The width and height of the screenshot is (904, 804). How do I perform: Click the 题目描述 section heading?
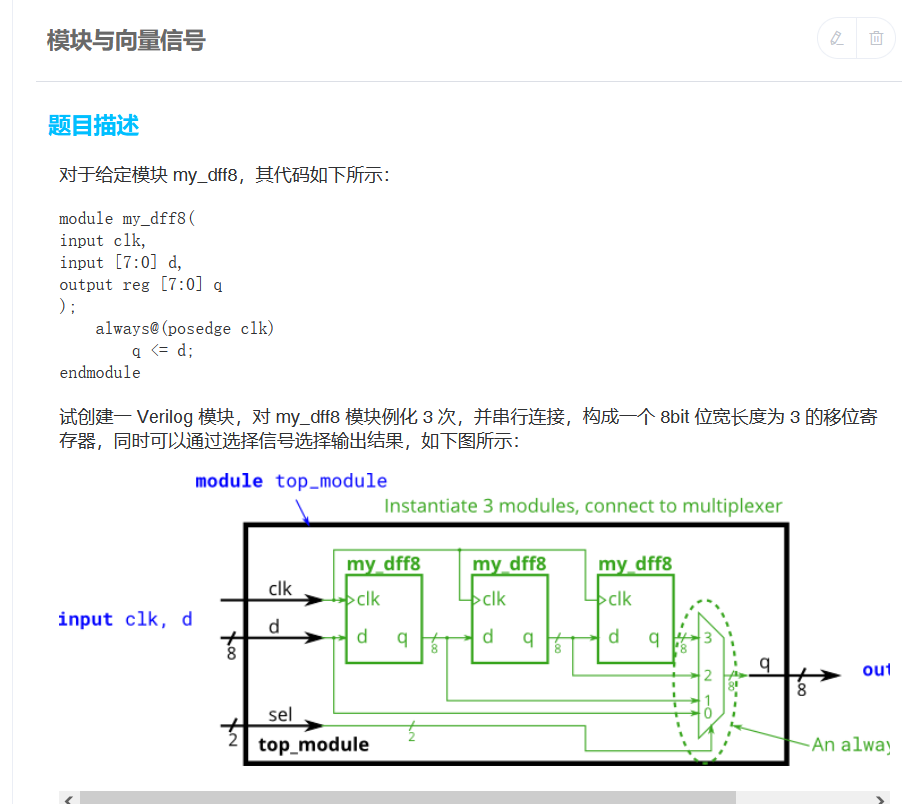coord(93,126)
